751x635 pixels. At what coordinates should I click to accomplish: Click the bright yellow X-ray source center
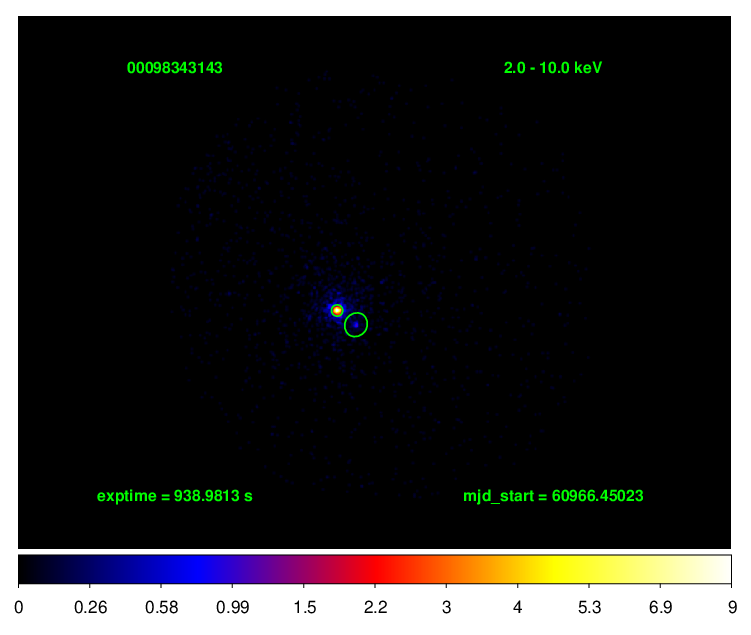pos(337,310)
